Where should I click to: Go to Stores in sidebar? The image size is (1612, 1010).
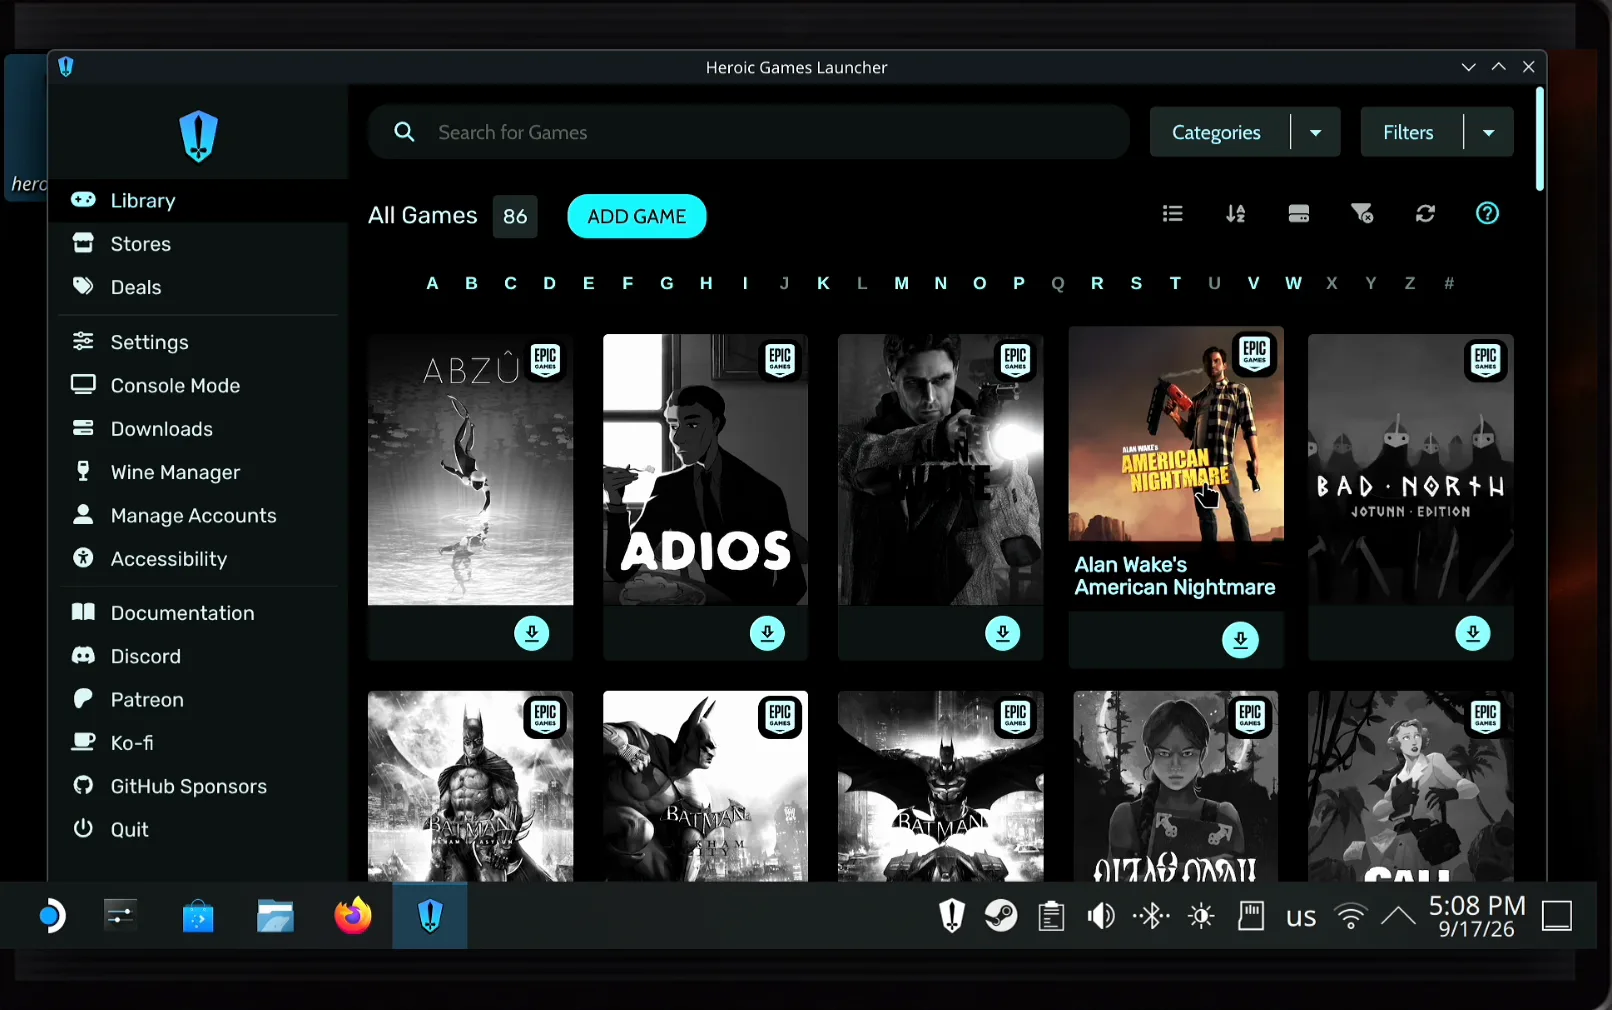coord(198,244)
